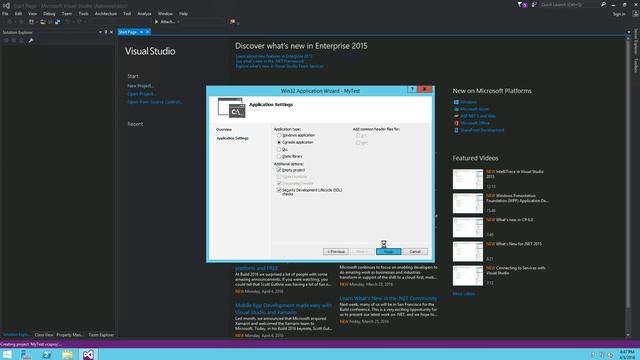
Task: Click the Overview link in wizard sidebar
Action: pyautogui.click(x=224, y=129)
